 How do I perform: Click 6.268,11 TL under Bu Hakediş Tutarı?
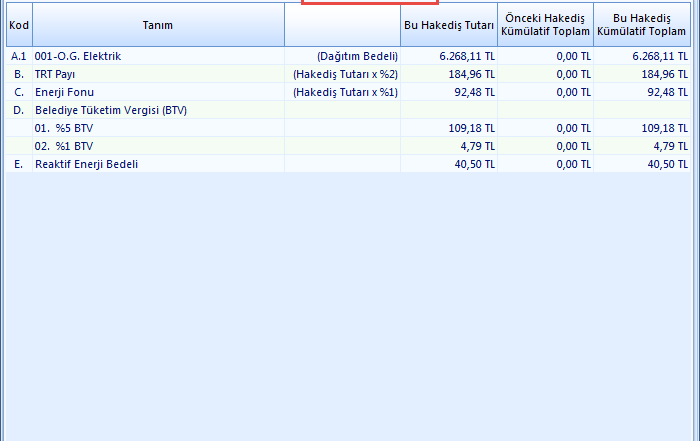pyautogui.click(x=467, y=57)
